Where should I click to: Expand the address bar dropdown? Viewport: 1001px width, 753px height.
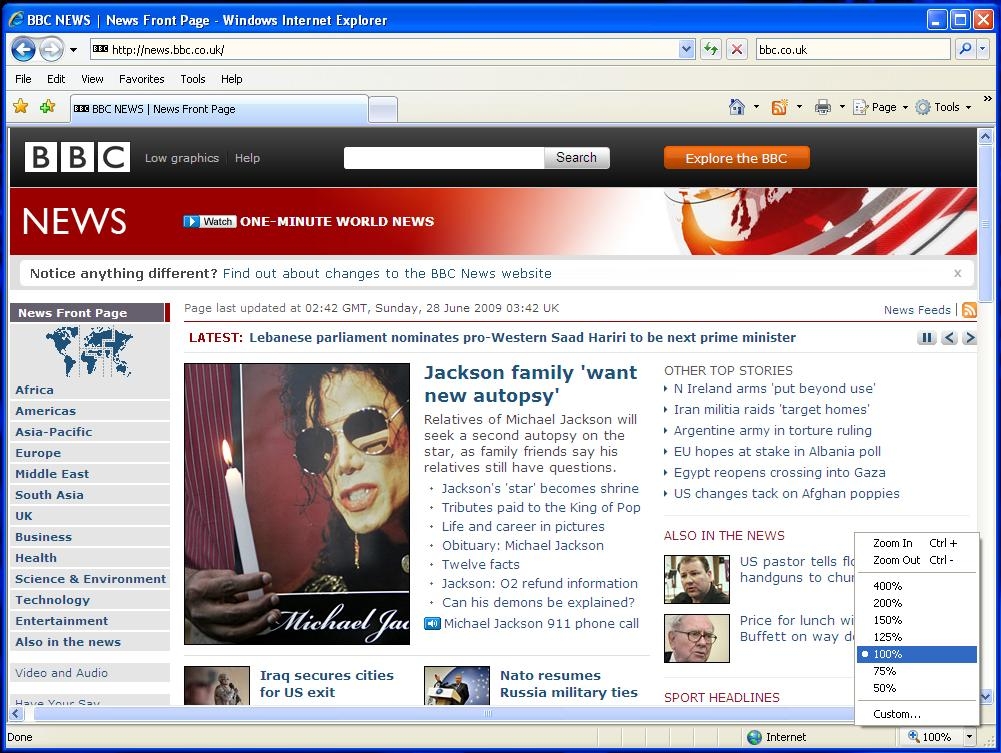click(x=686, y=49)
